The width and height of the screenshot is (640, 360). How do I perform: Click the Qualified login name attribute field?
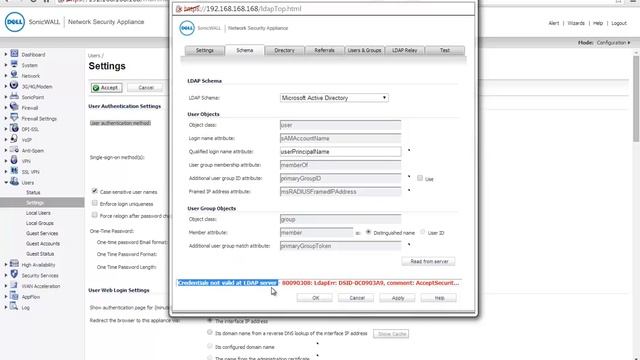340,151
